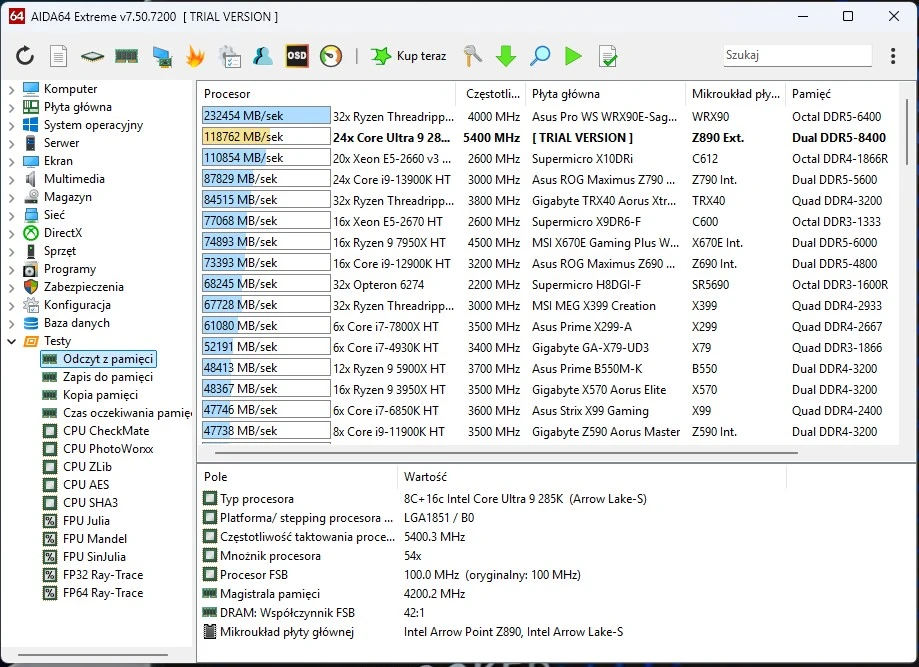Open the OSD panel icon
919x667 pixels.
297,56
